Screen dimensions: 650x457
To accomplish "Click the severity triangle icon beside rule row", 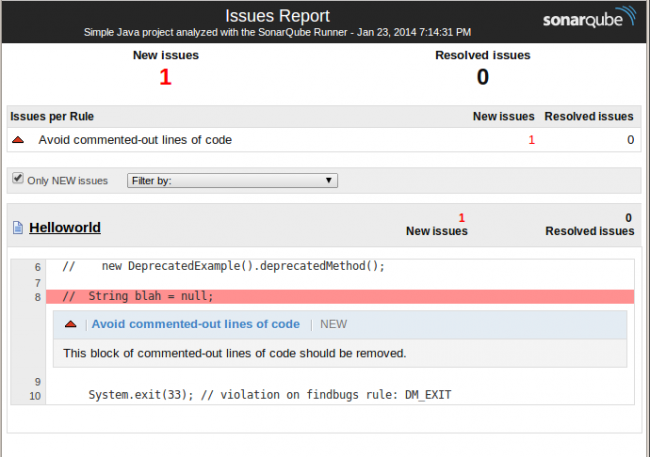I will 19,140.
